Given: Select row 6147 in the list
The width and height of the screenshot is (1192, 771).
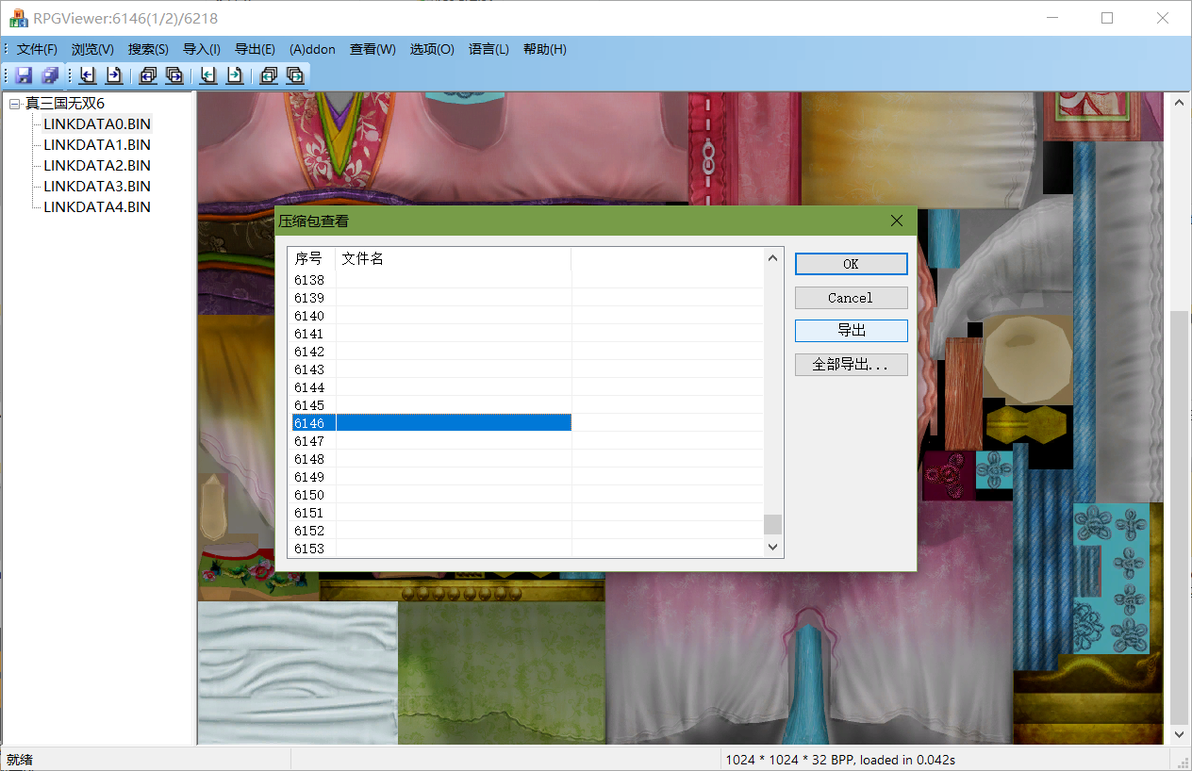Looking at the screenshot, I should click(x=528, y=441).
